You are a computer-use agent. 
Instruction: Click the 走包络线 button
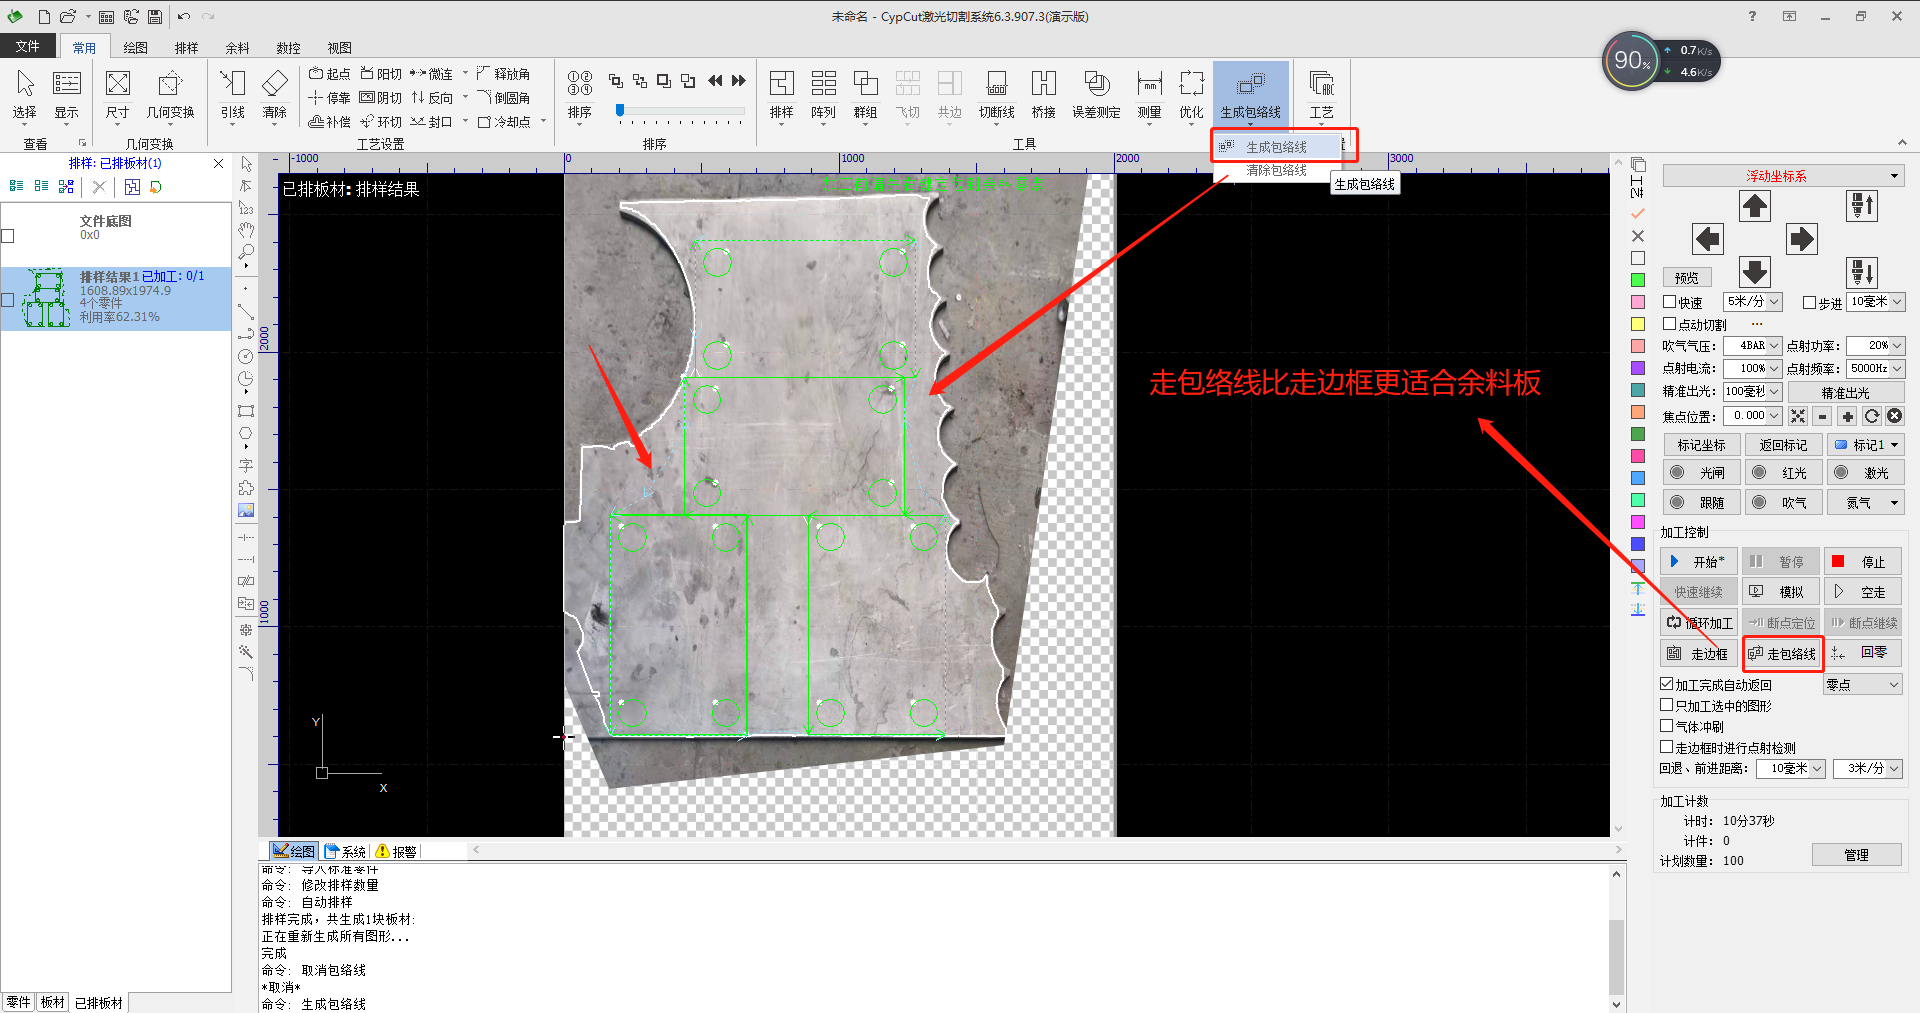pyautogui.click(x=1782, y=654)
